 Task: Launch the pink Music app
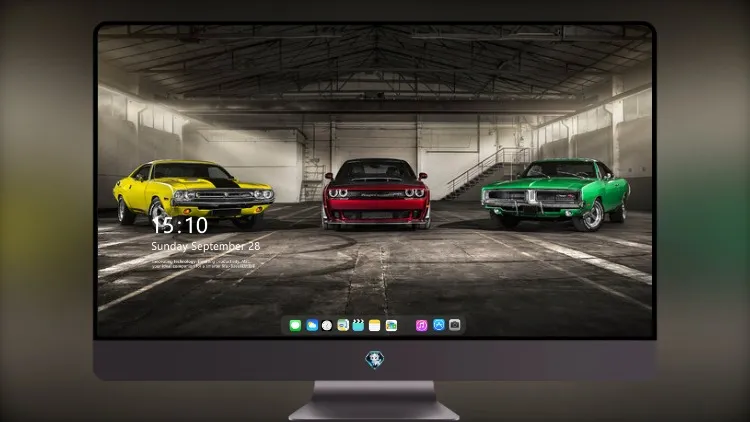tap(421, 325)
